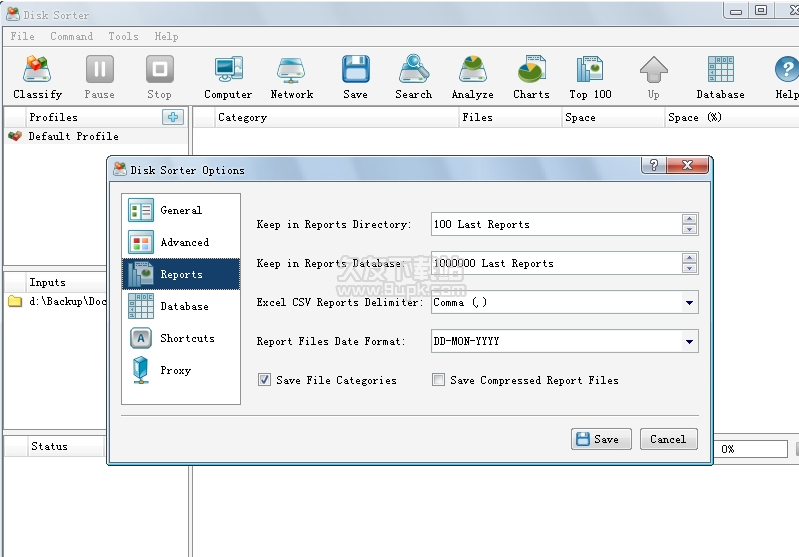Click the Save floppy icon in toolbar
This screenshot has height=557, width=799.
[355, 77]
